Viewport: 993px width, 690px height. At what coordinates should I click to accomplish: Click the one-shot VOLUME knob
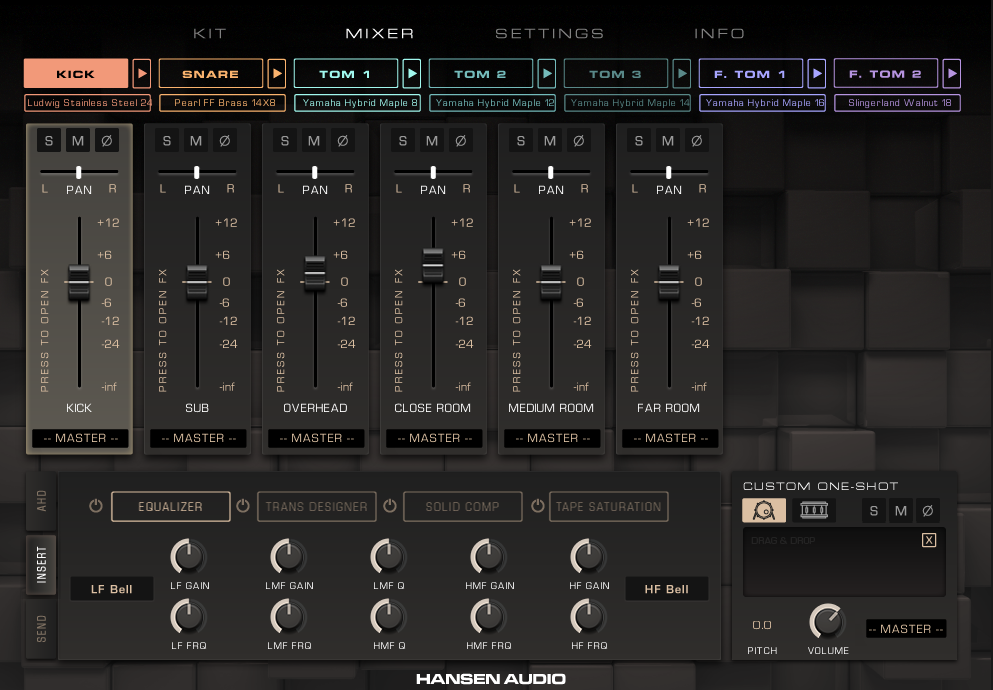[826, 622]
